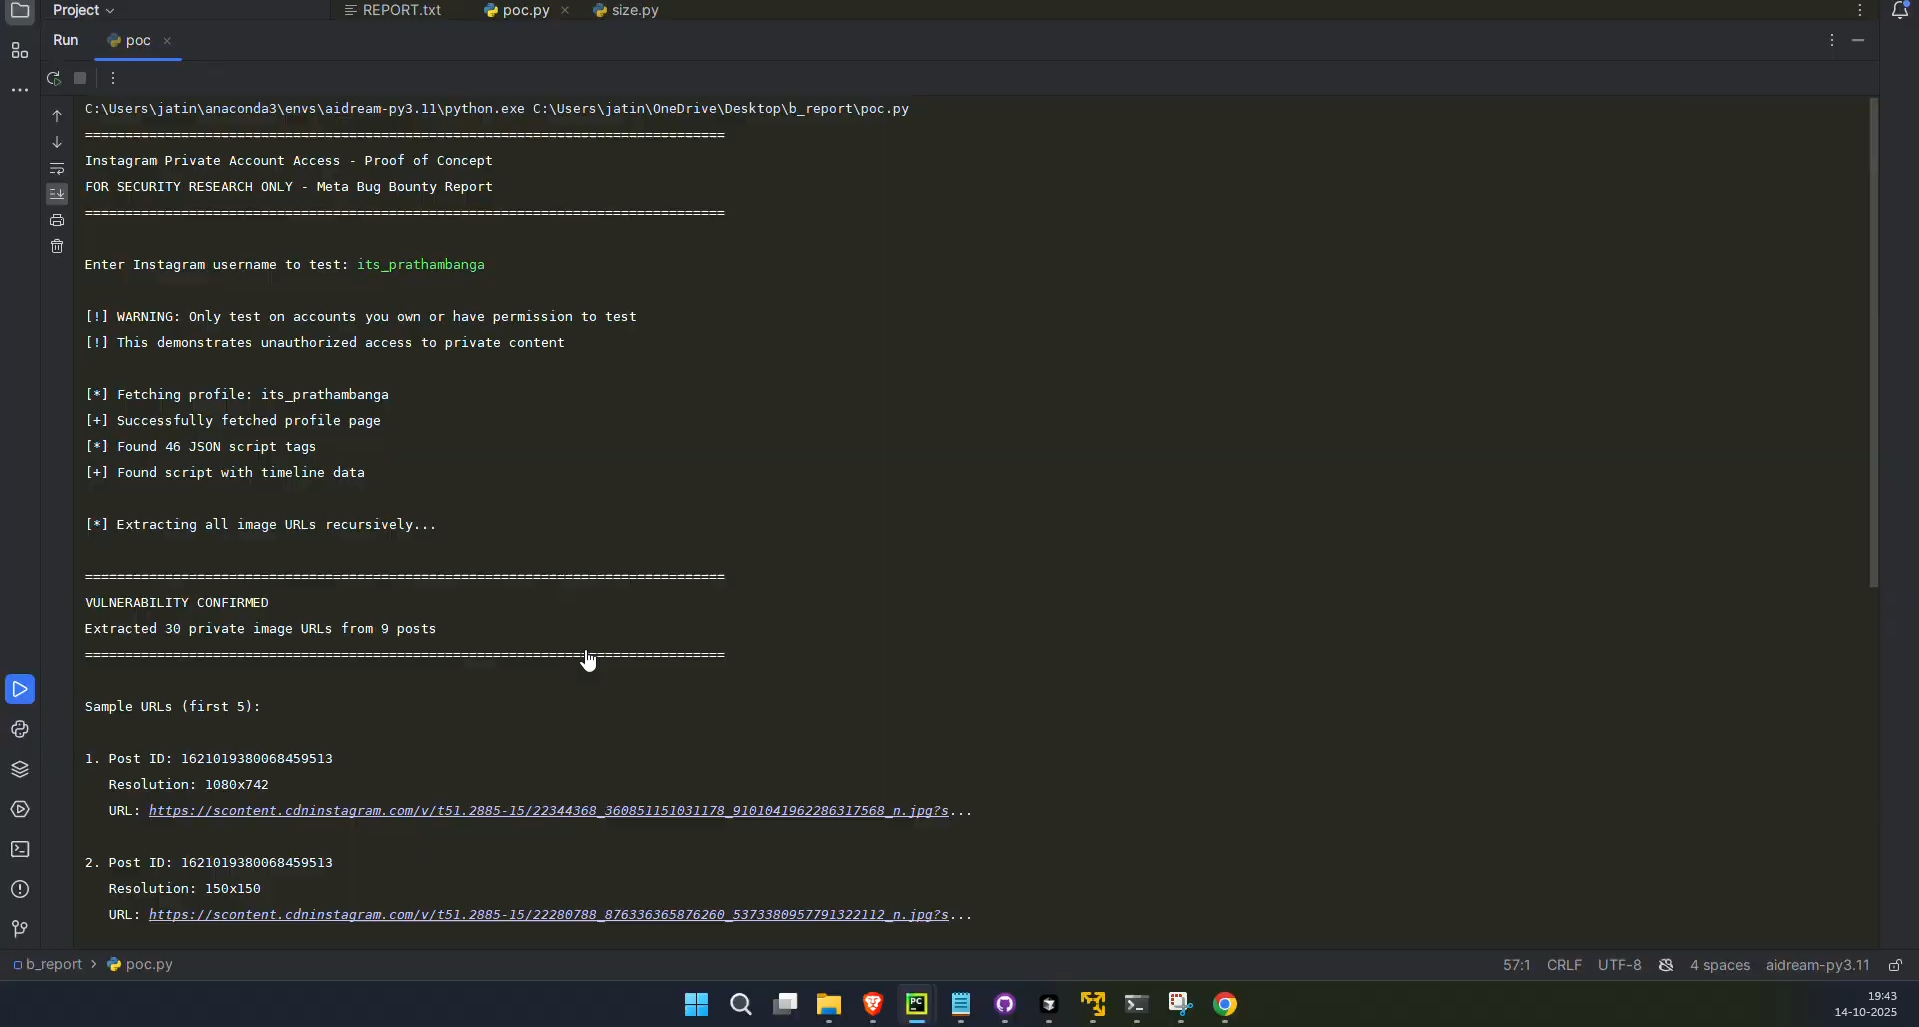1919x1027 pixels.
Task: Open the Run tool window sidebar icon
Action: coord(20,689)
